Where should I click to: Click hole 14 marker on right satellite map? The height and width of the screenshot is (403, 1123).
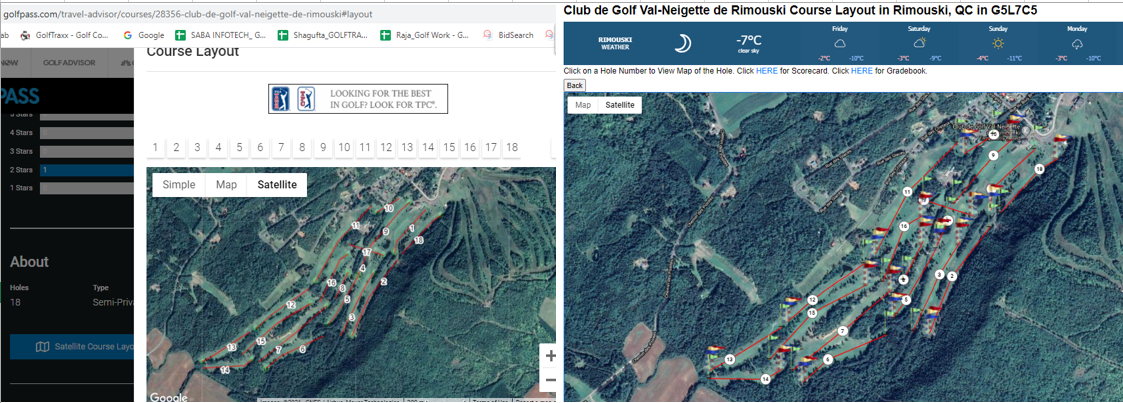coord(766,379)
